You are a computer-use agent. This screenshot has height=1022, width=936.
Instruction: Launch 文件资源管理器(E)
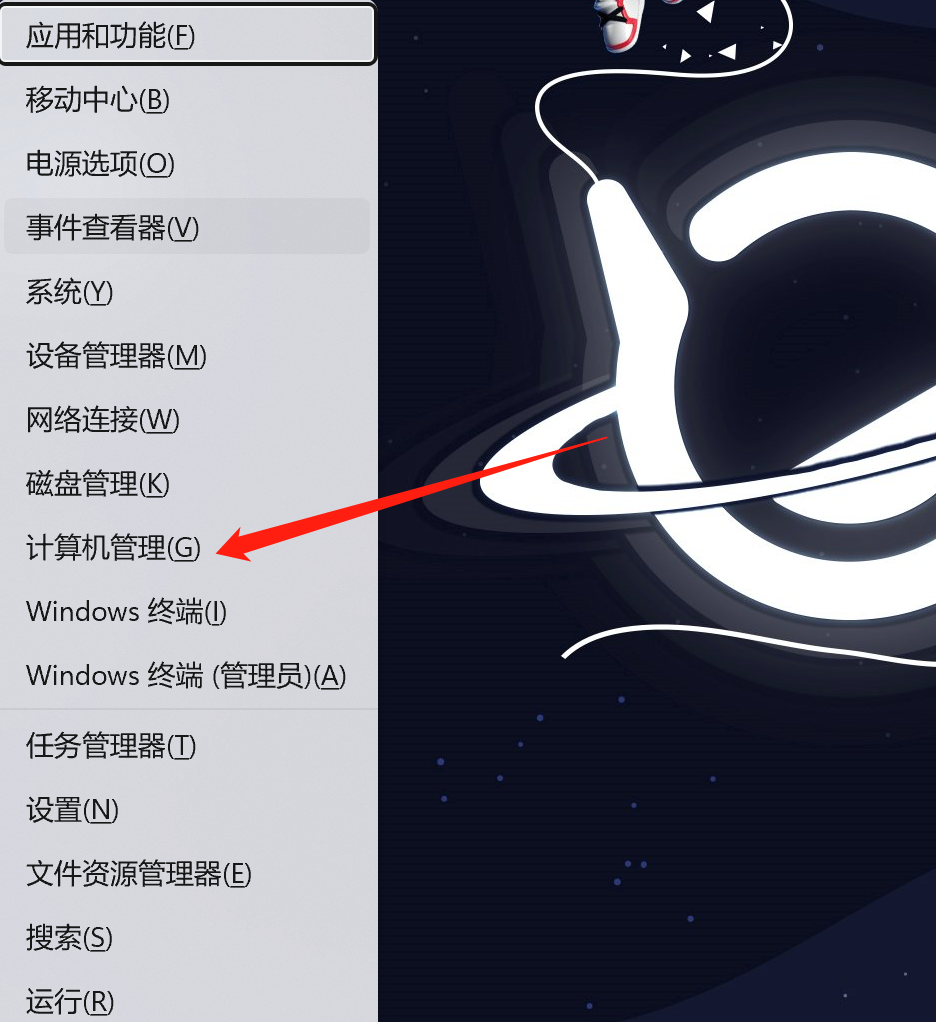187,873
